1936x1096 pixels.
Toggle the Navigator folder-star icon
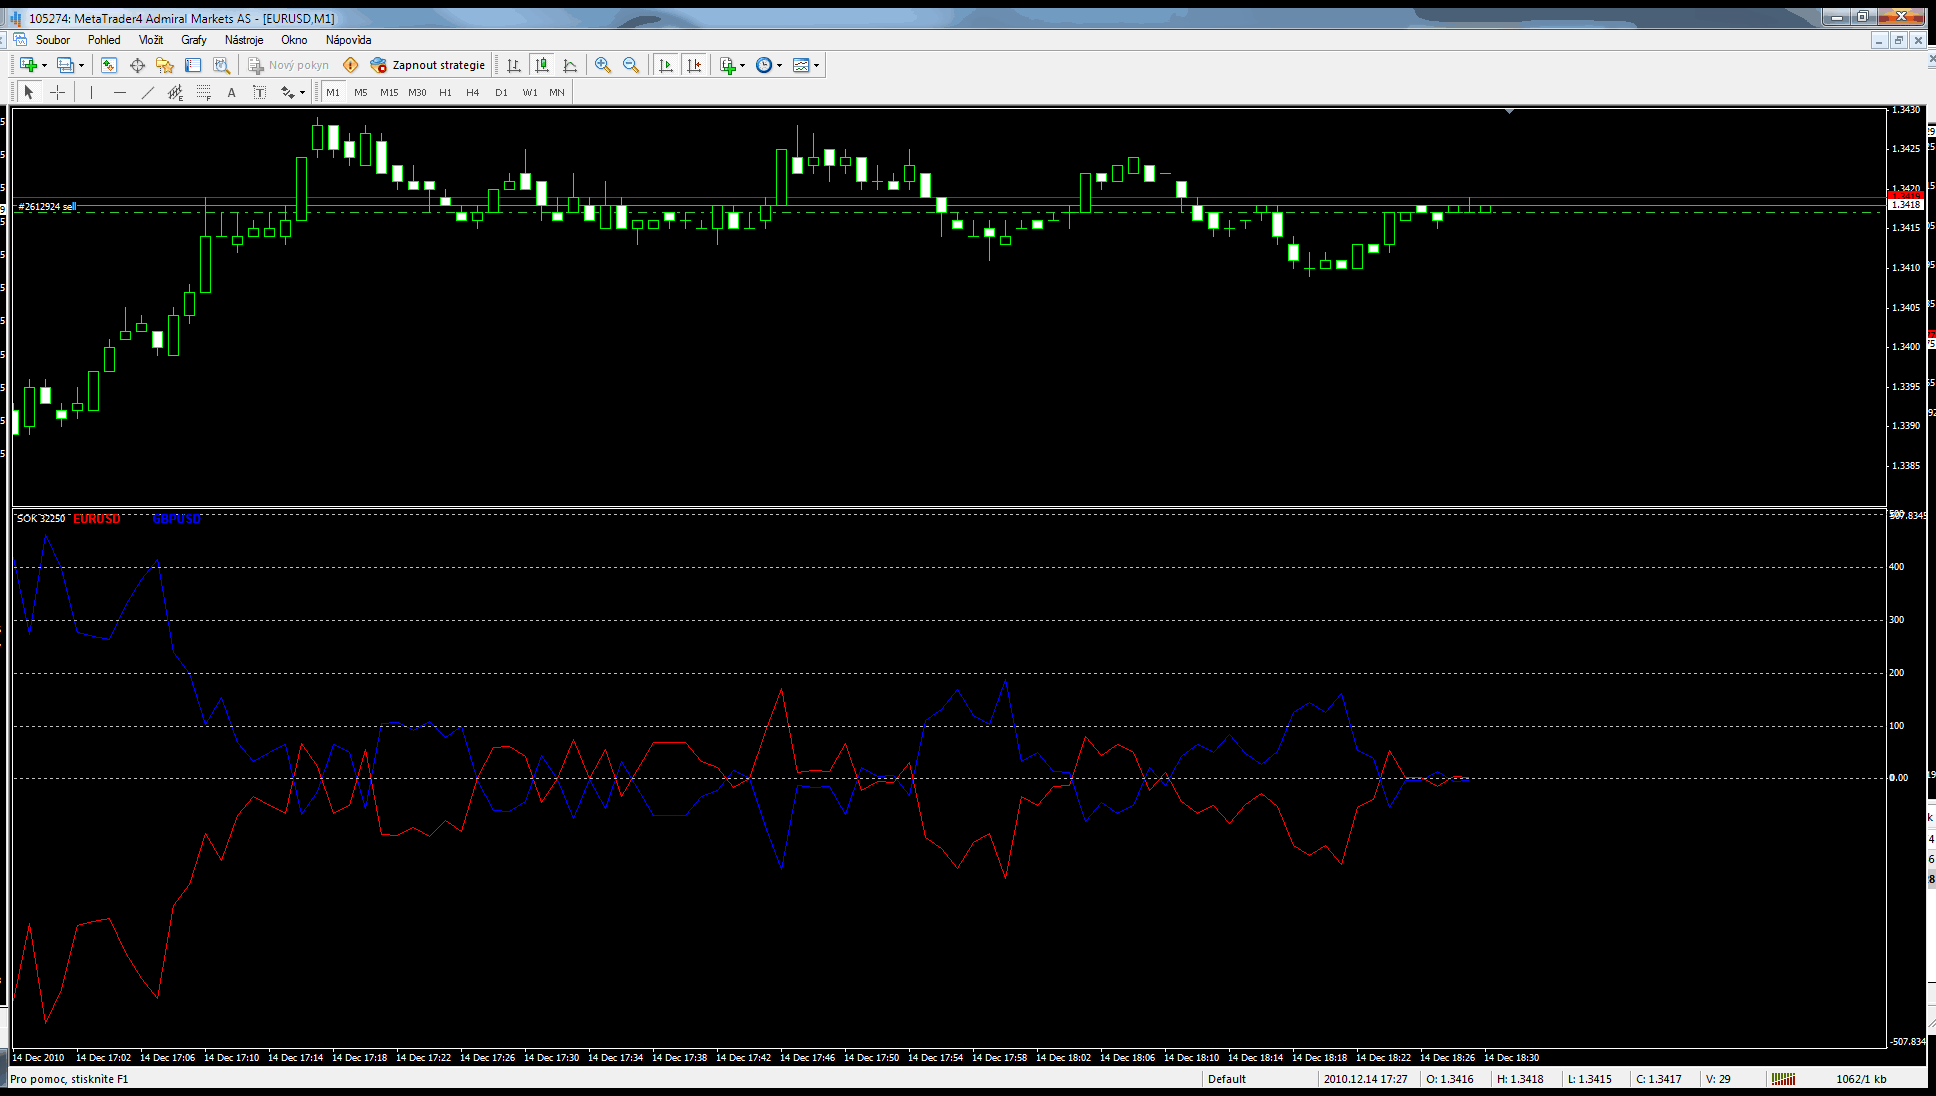click(165, 65)
